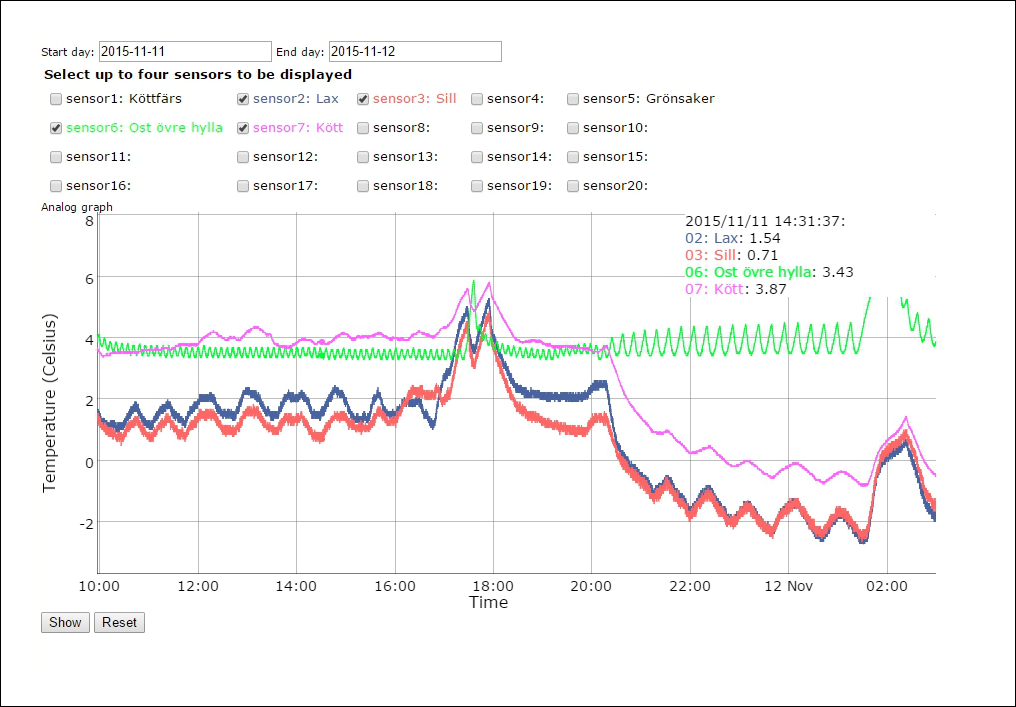Click the 'Time' x-axis title

click(489, 603)
